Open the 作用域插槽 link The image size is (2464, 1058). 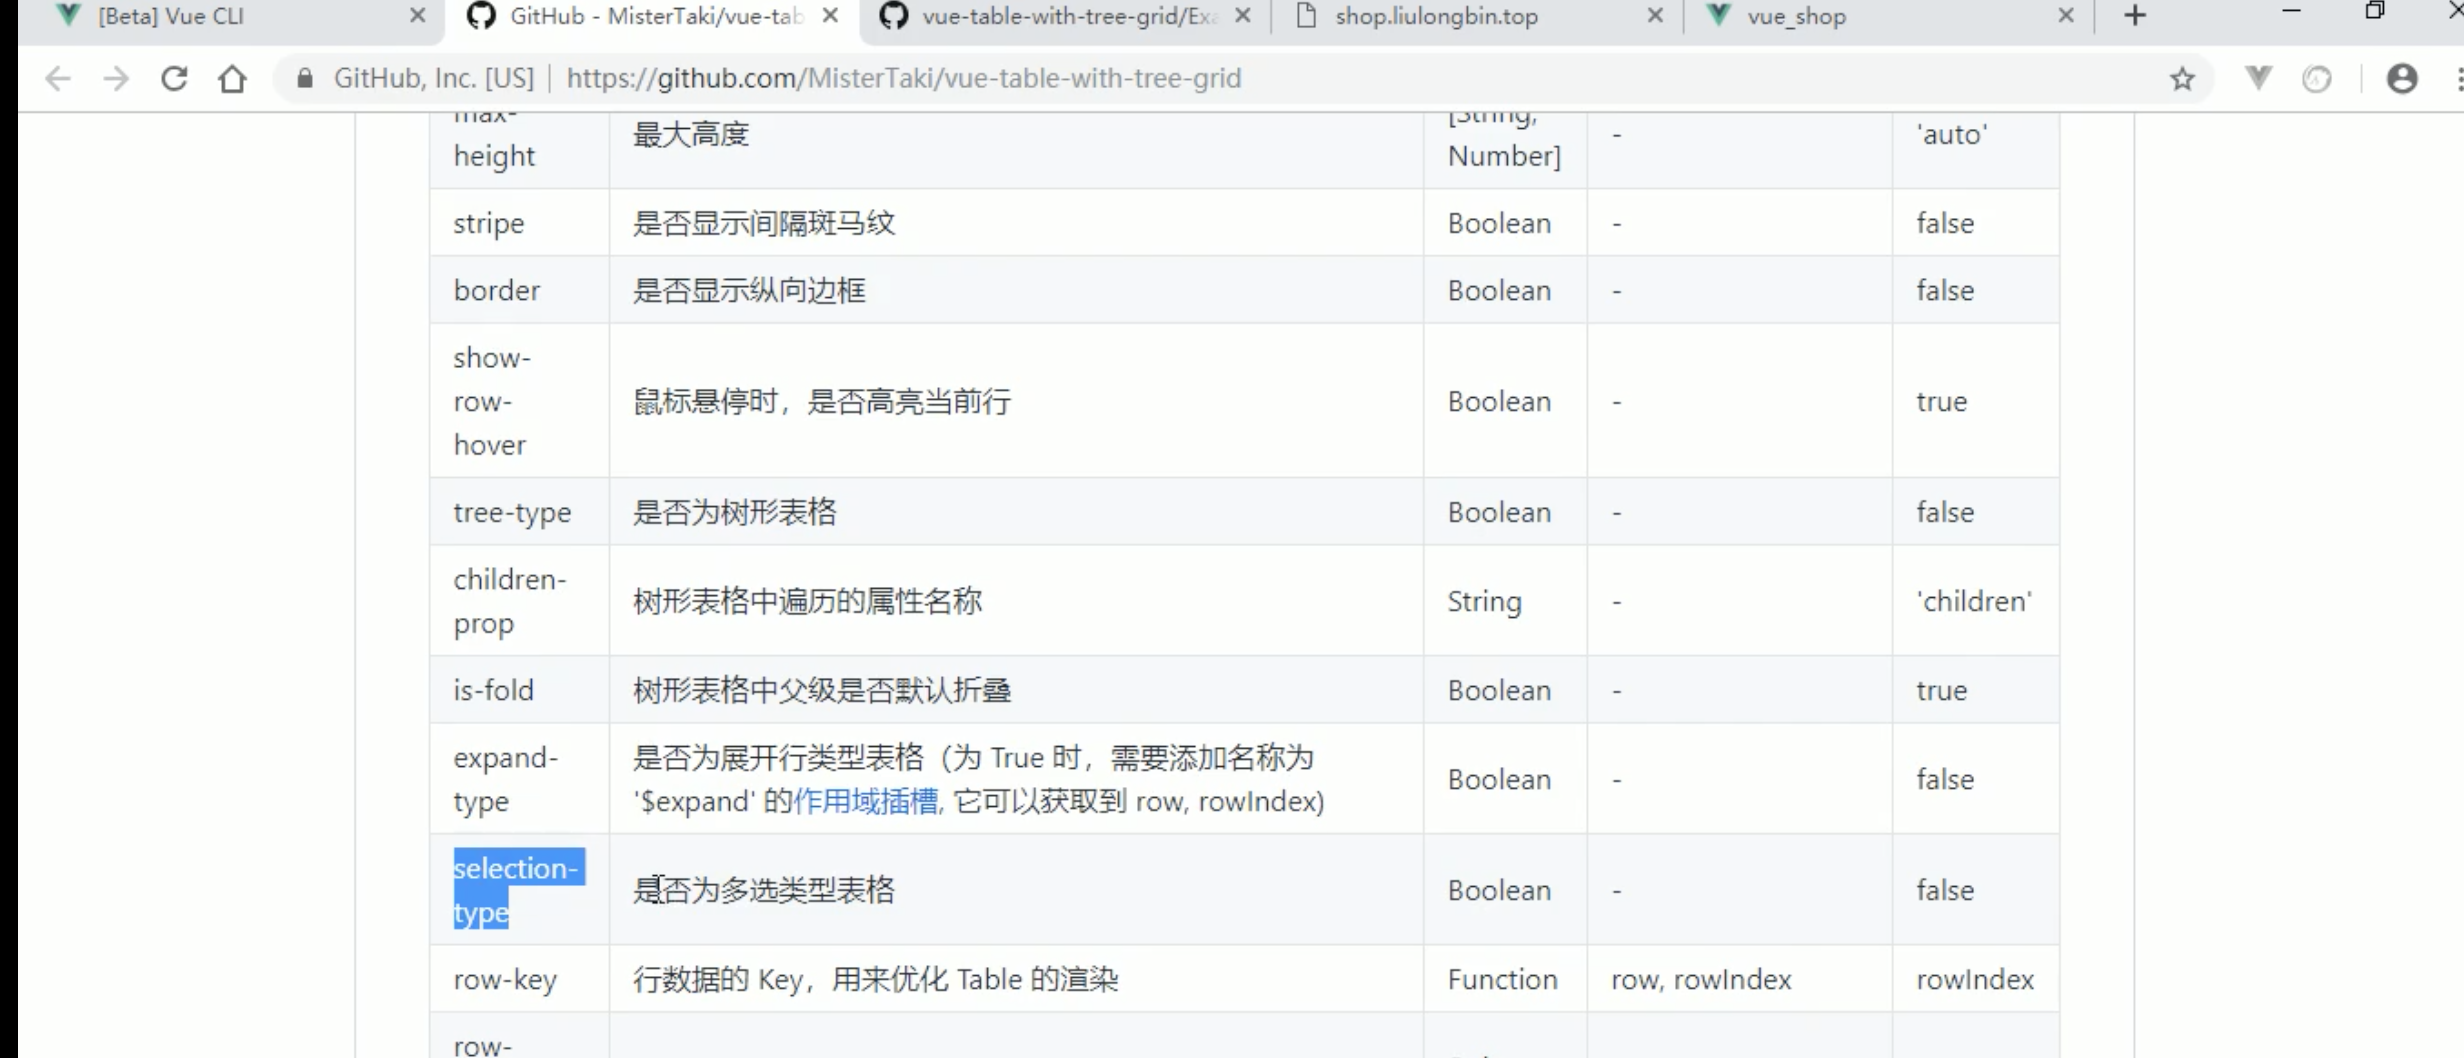tap(866, 801)
